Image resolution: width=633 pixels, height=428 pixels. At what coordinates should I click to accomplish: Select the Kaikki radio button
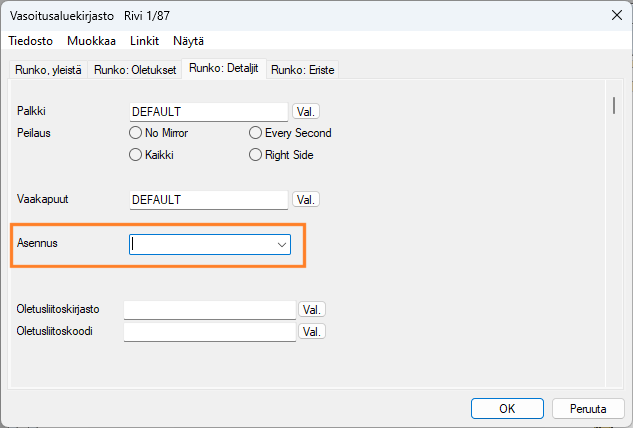pos(135,155)
